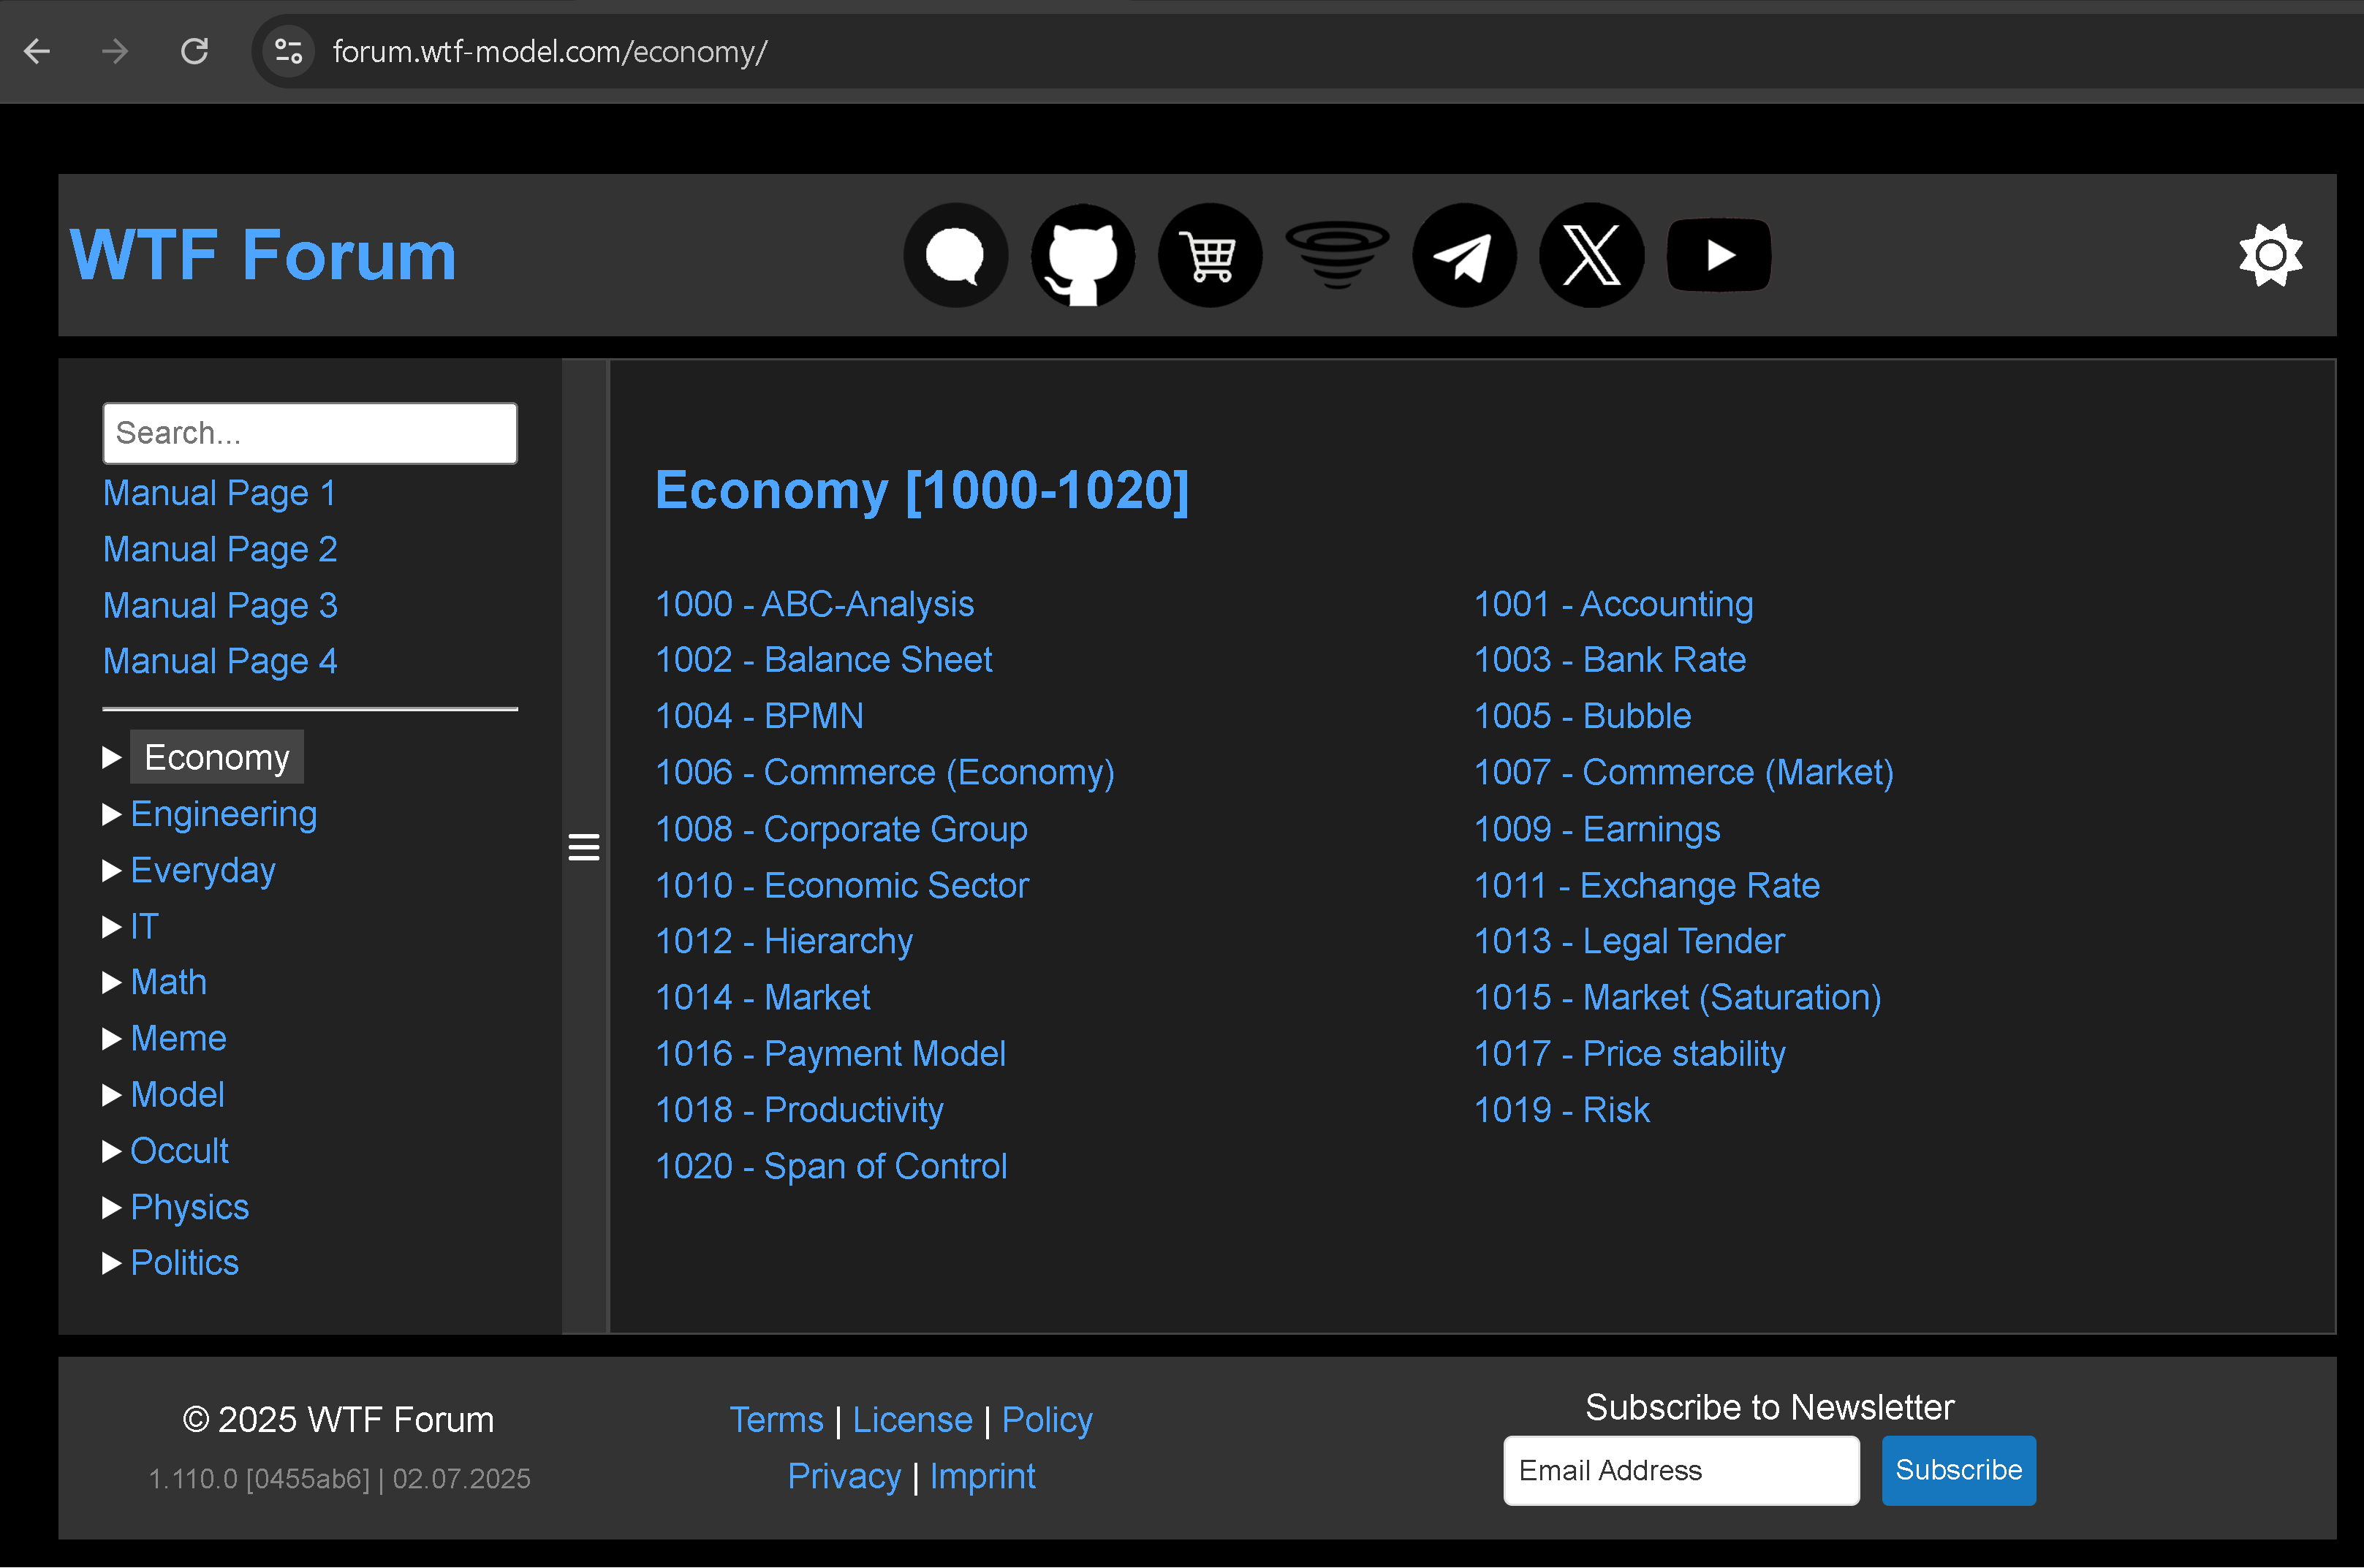The image size is (2364, 1568).
Task: Open topic 1012 - Hierarchy
Action: pyautogui.click(x=784, y=941)
